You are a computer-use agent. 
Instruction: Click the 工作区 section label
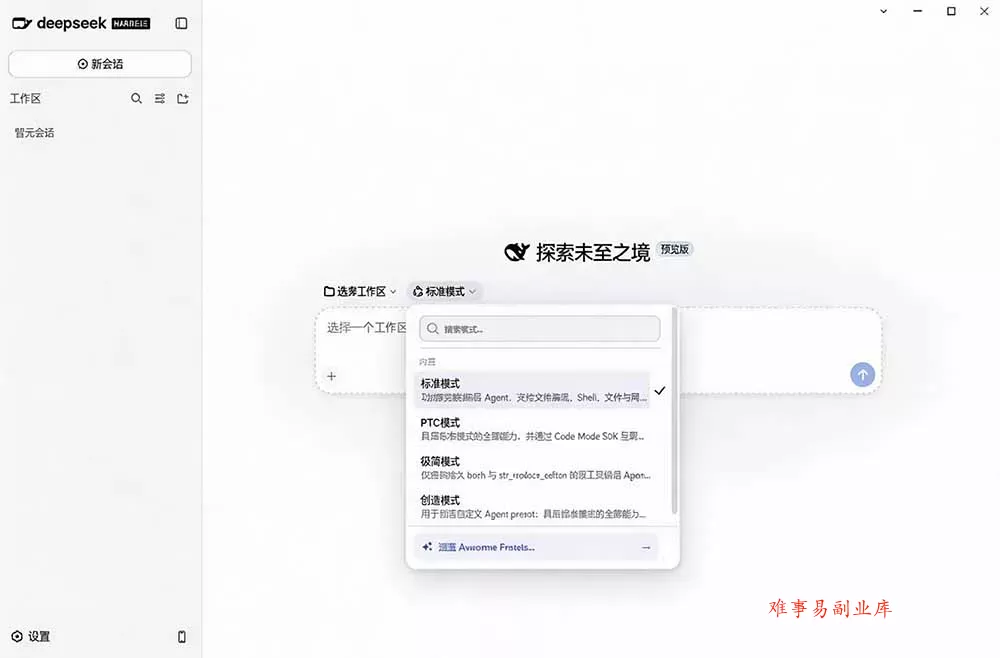[26, 98]
